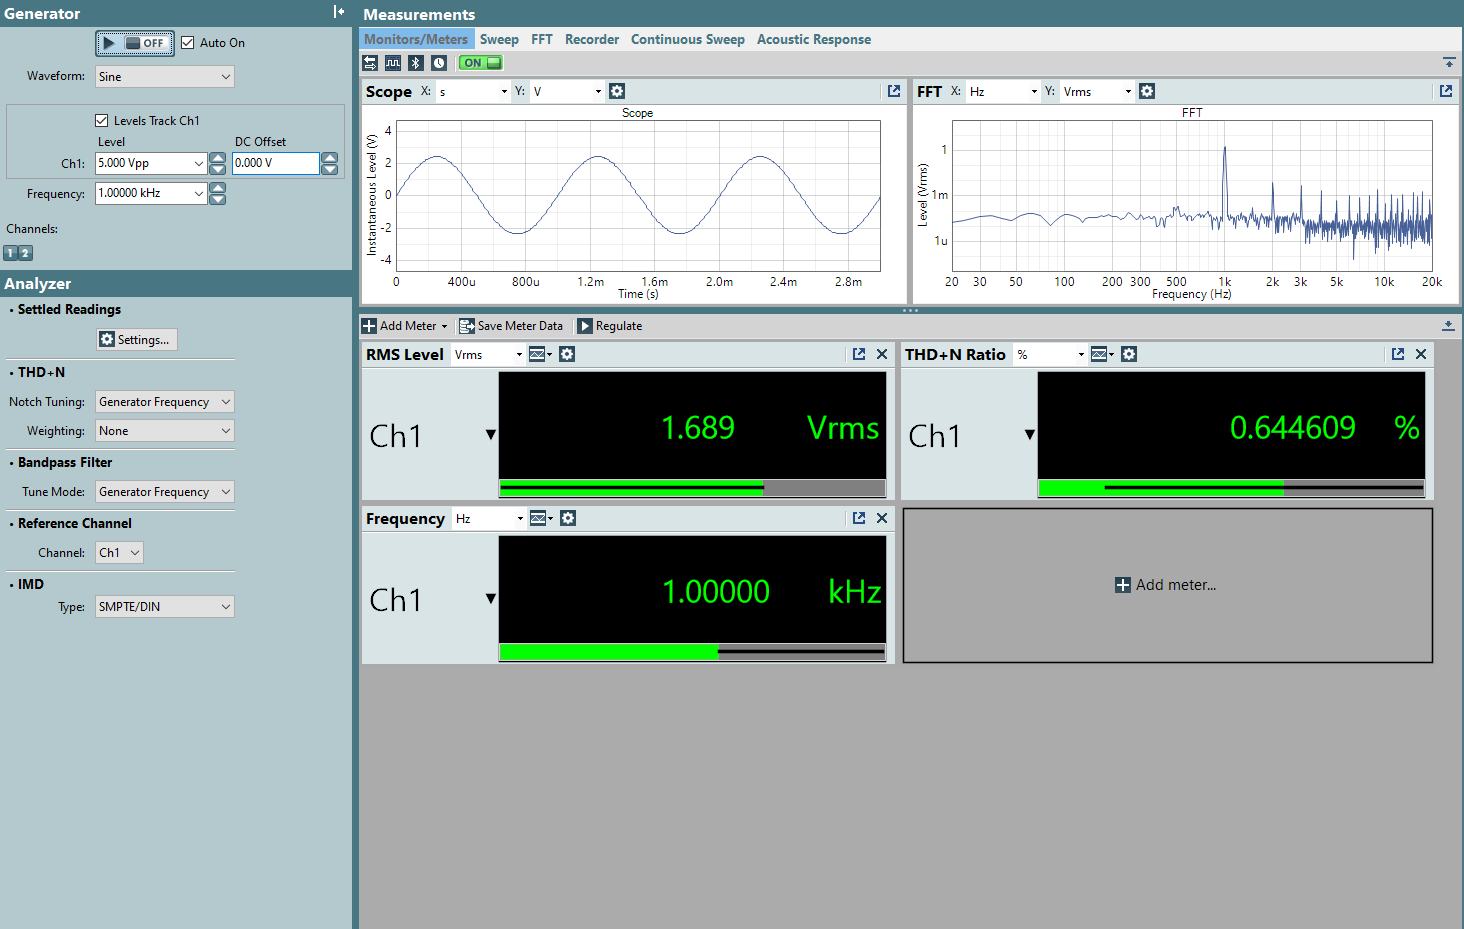Open RMS Level meter graph icon
This screenshot has height=929, width=1464.
540,354
